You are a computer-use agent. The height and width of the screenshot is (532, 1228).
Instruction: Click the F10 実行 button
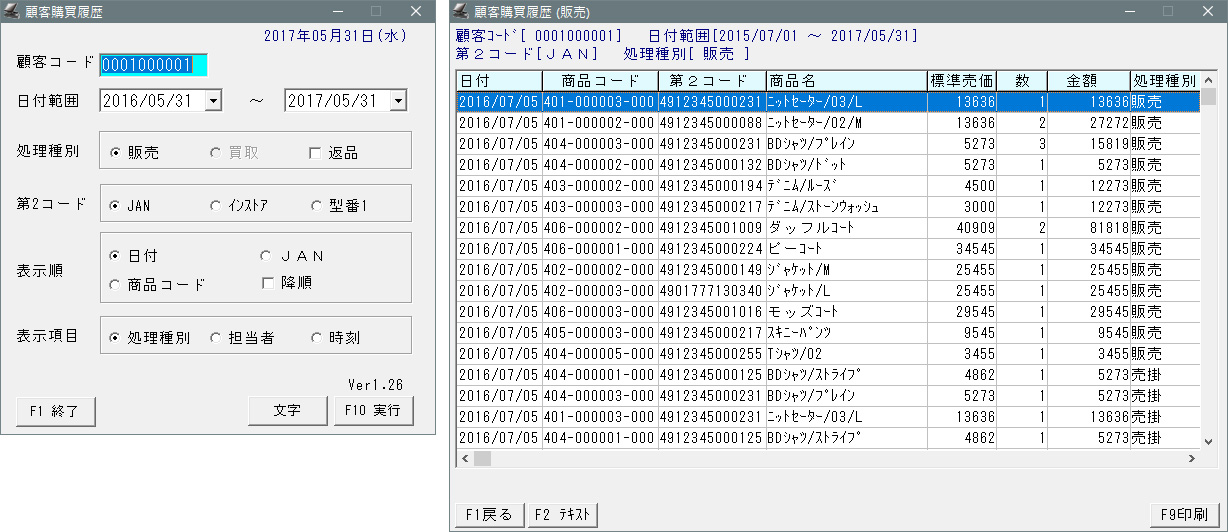[x=372, y=411]
